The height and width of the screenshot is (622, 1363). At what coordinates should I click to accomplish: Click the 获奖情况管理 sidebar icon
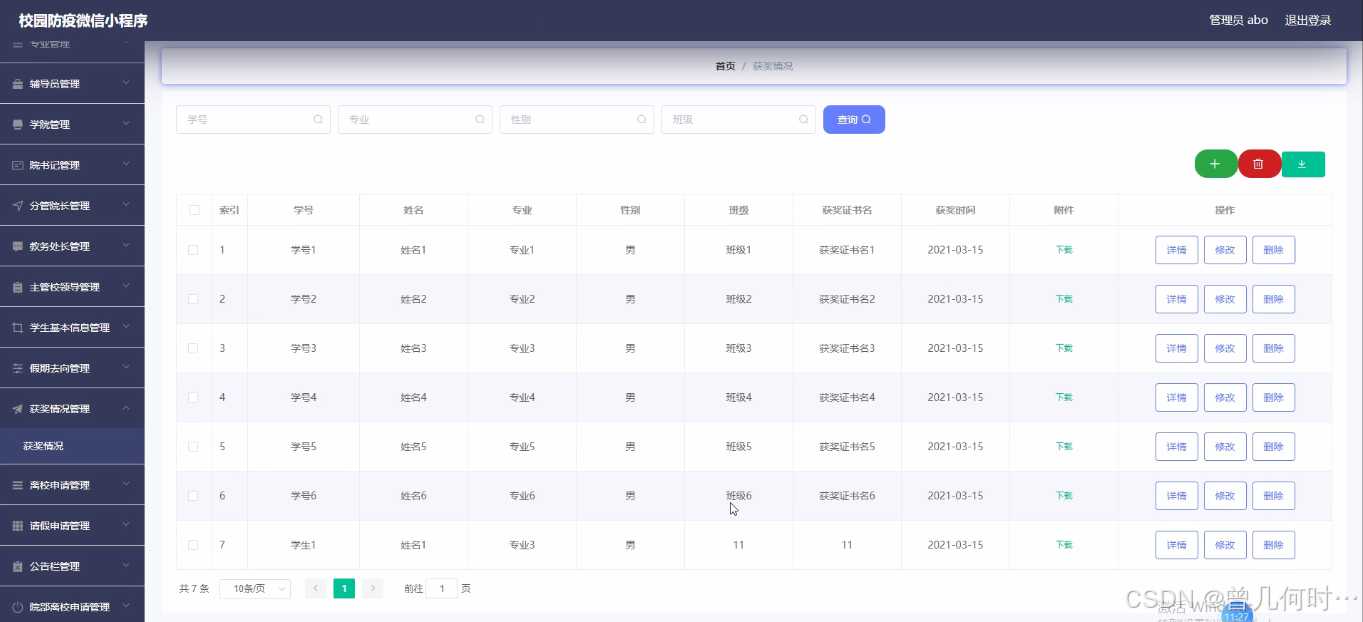coord(17,409)
